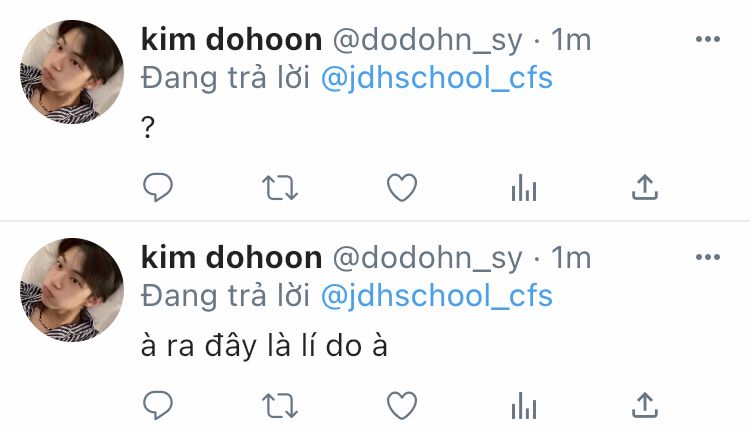Open the "à ra đây là lí do à" tweet text

tap(264, 345)
